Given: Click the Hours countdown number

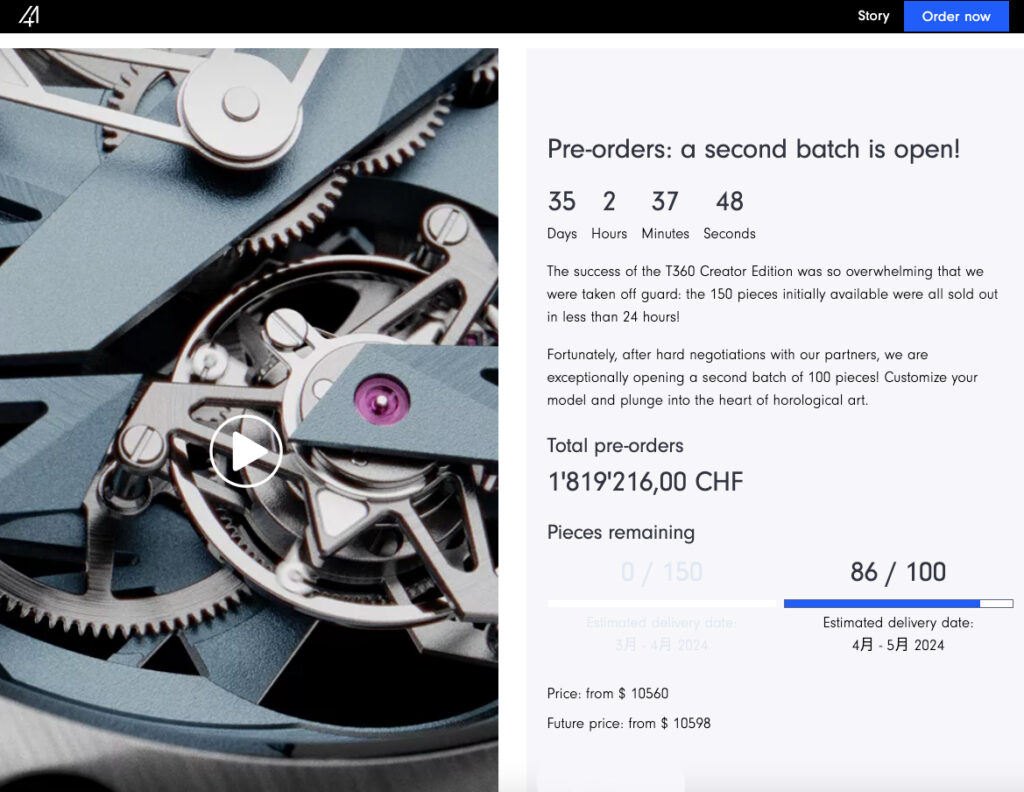Looking at the screenshot, I should pyautogui.click(x=609, y=201).
